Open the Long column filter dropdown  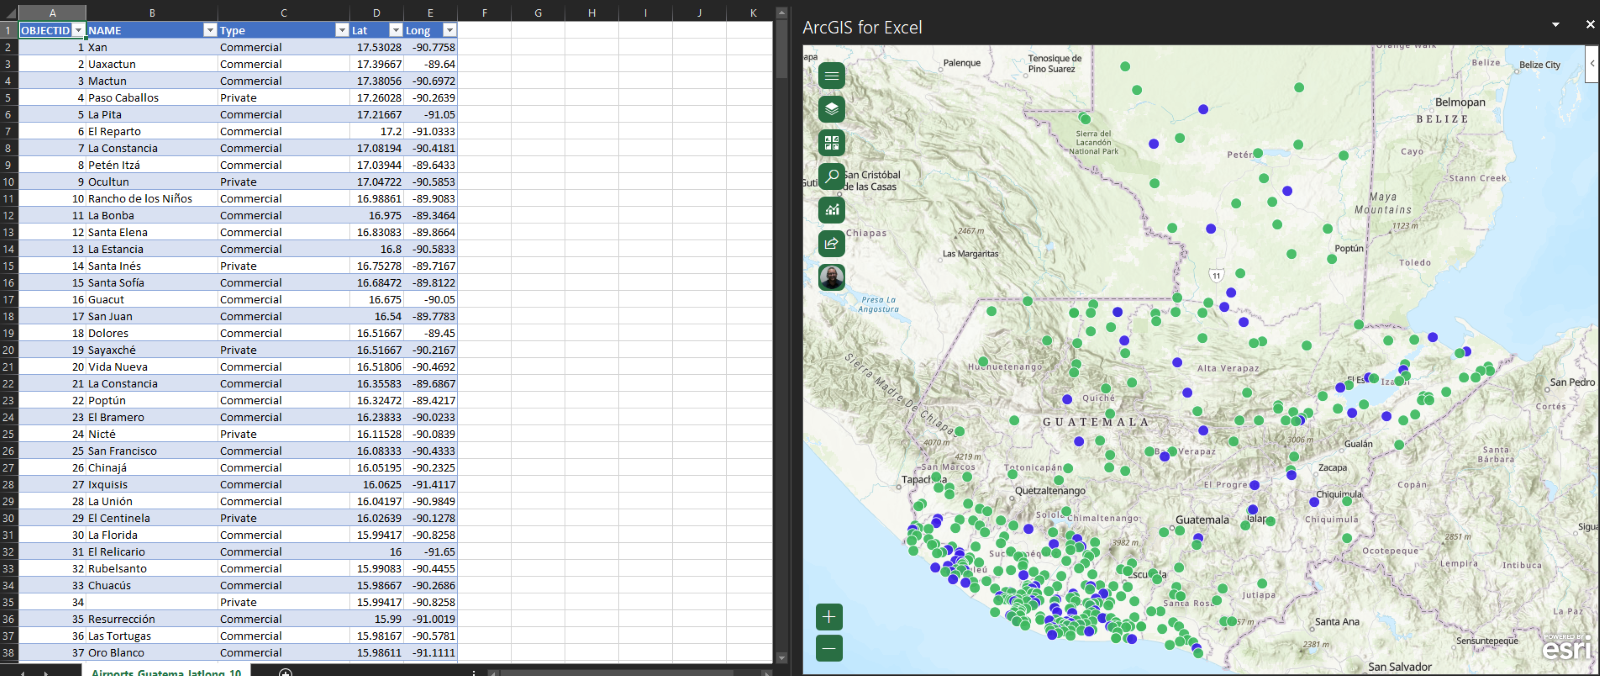click(x=449, y=31)
